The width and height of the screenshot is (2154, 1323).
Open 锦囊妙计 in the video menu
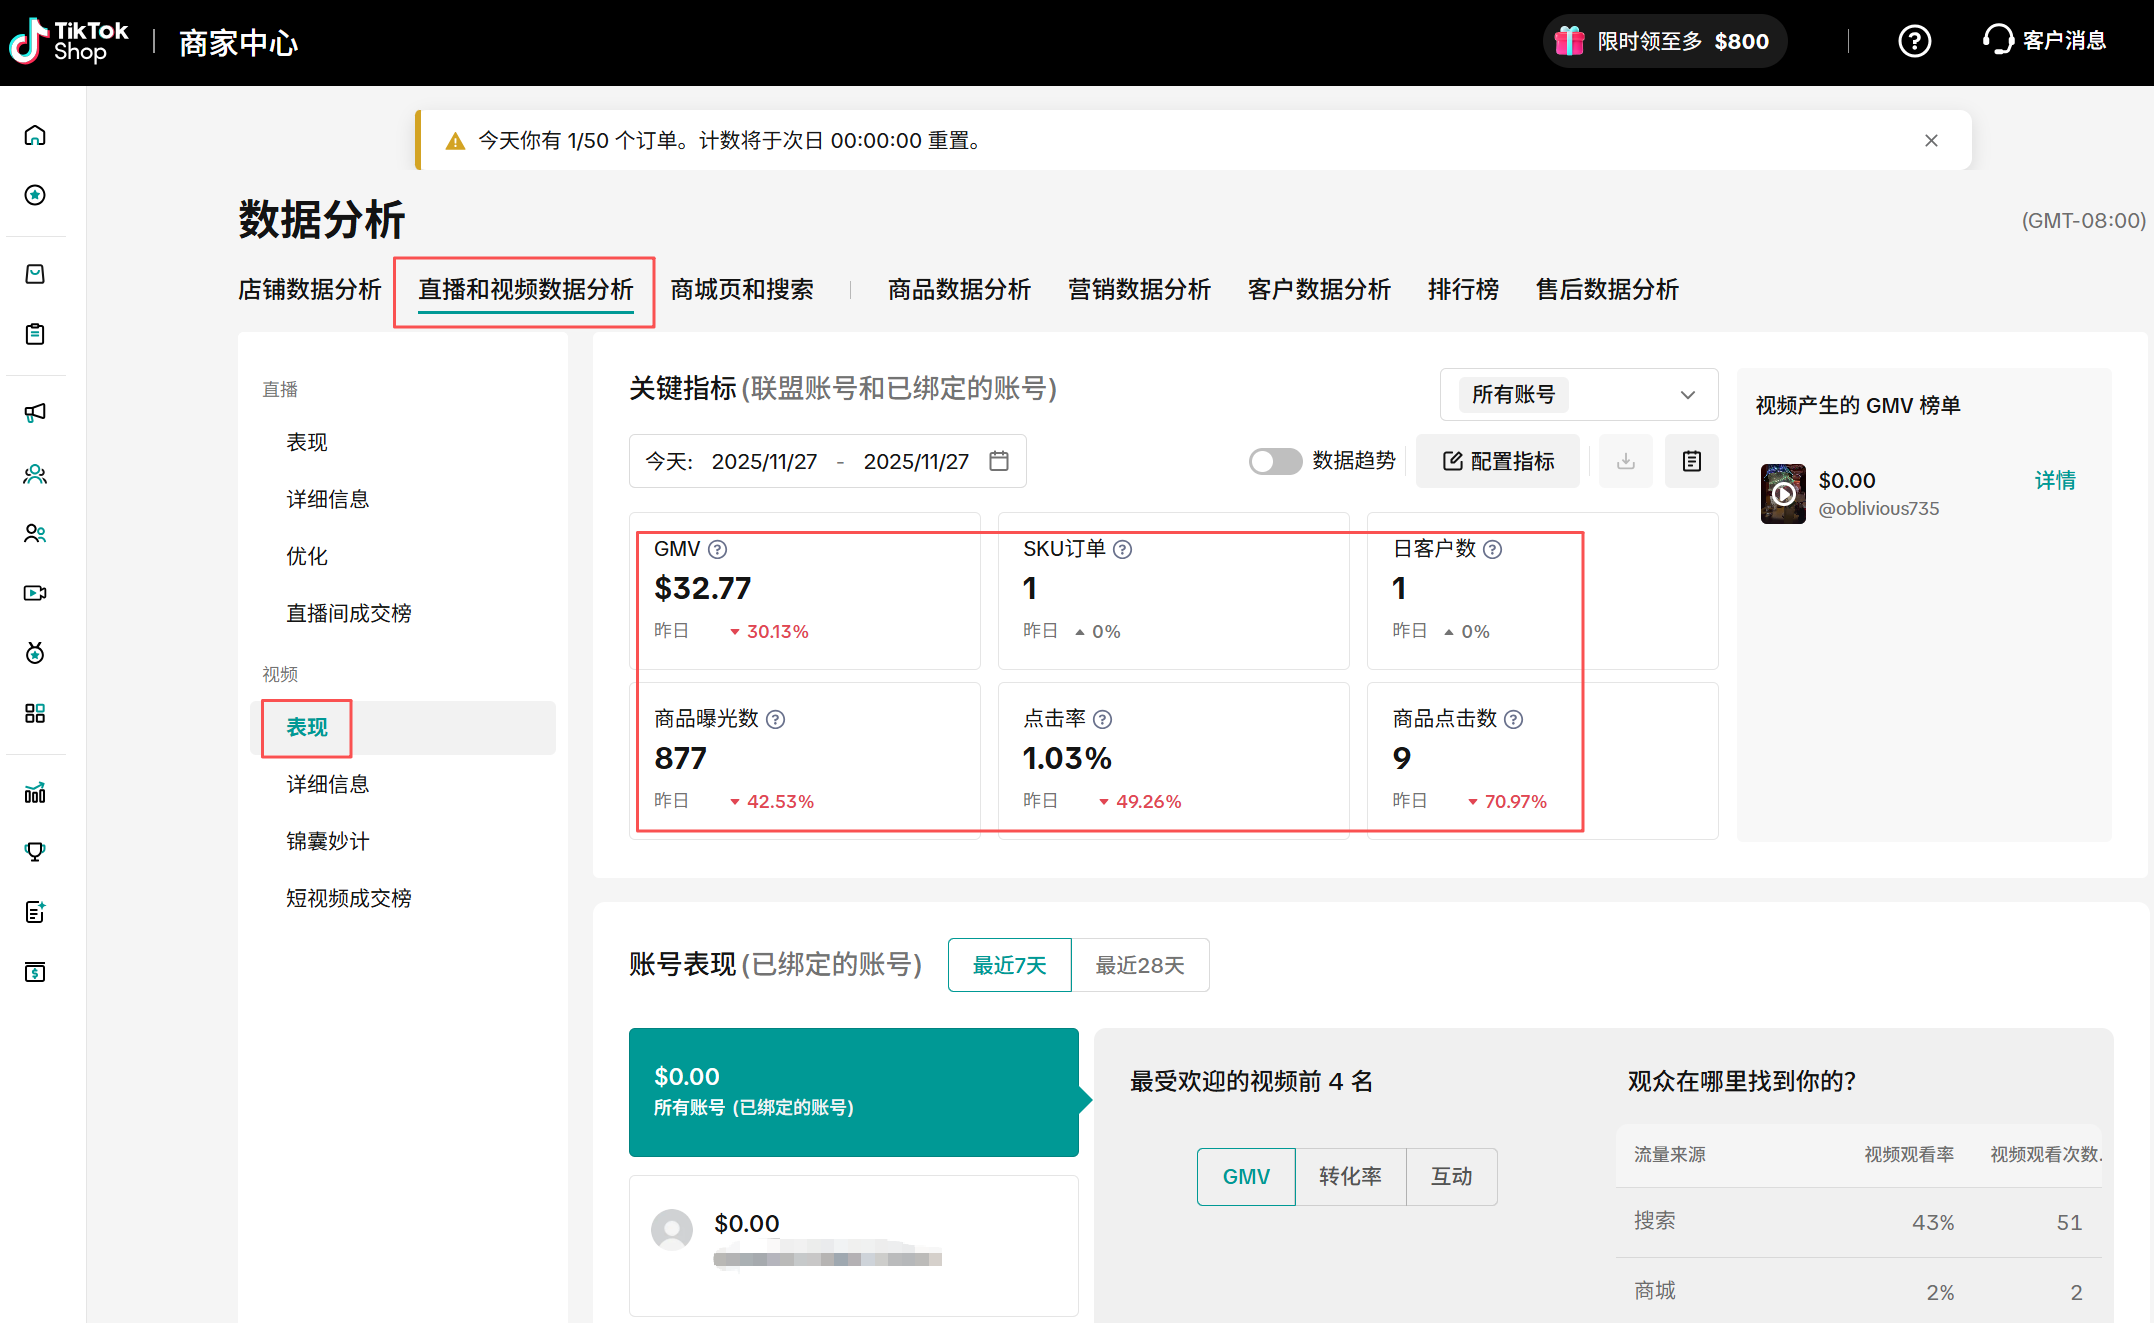(328, 841)
